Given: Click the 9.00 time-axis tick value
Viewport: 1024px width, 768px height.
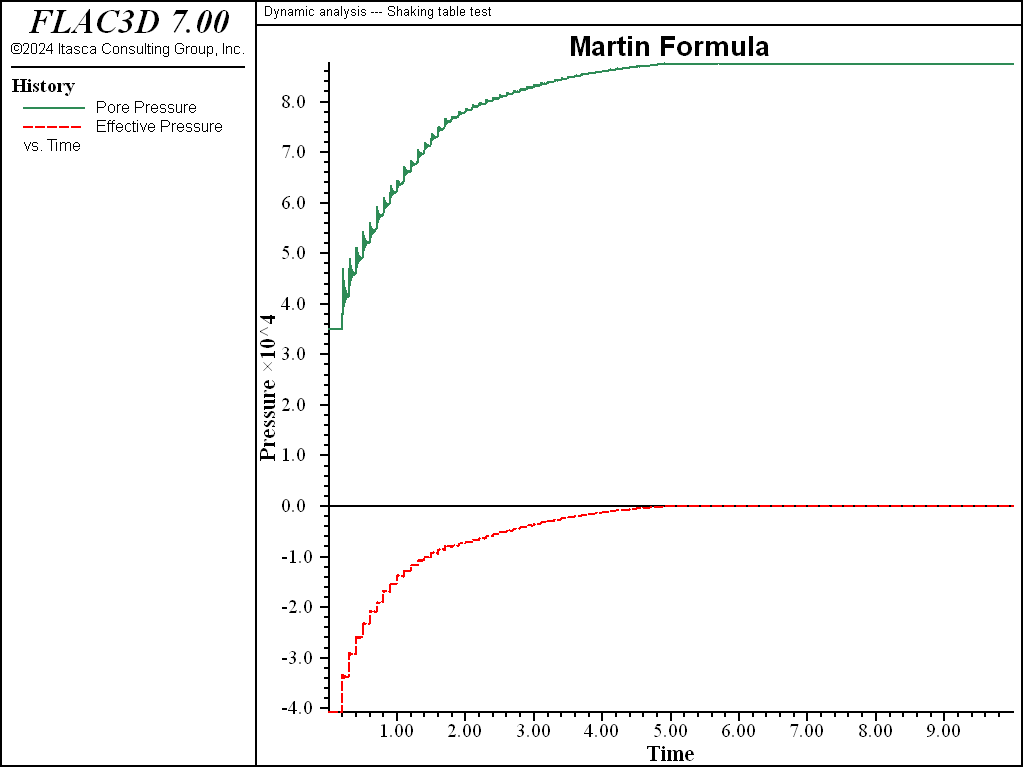Looking at the screenshot, I should [944, 730].
